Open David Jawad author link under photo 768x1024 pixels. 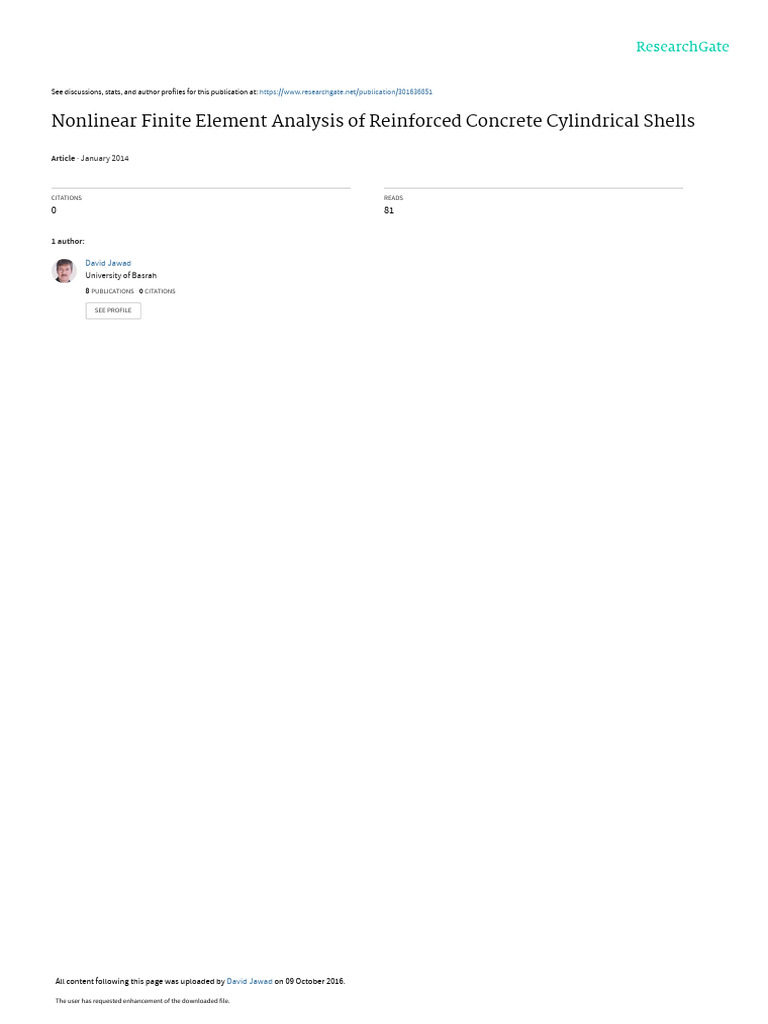[108, 263]
